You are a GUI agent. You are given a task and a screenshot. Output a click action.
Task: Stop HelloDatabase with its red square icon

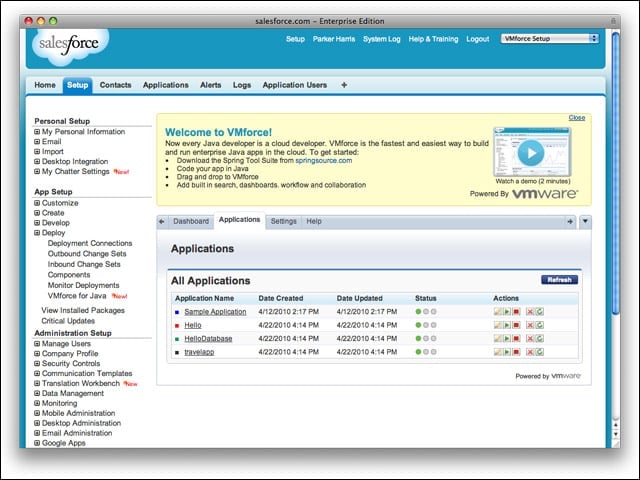pos(516,338)
